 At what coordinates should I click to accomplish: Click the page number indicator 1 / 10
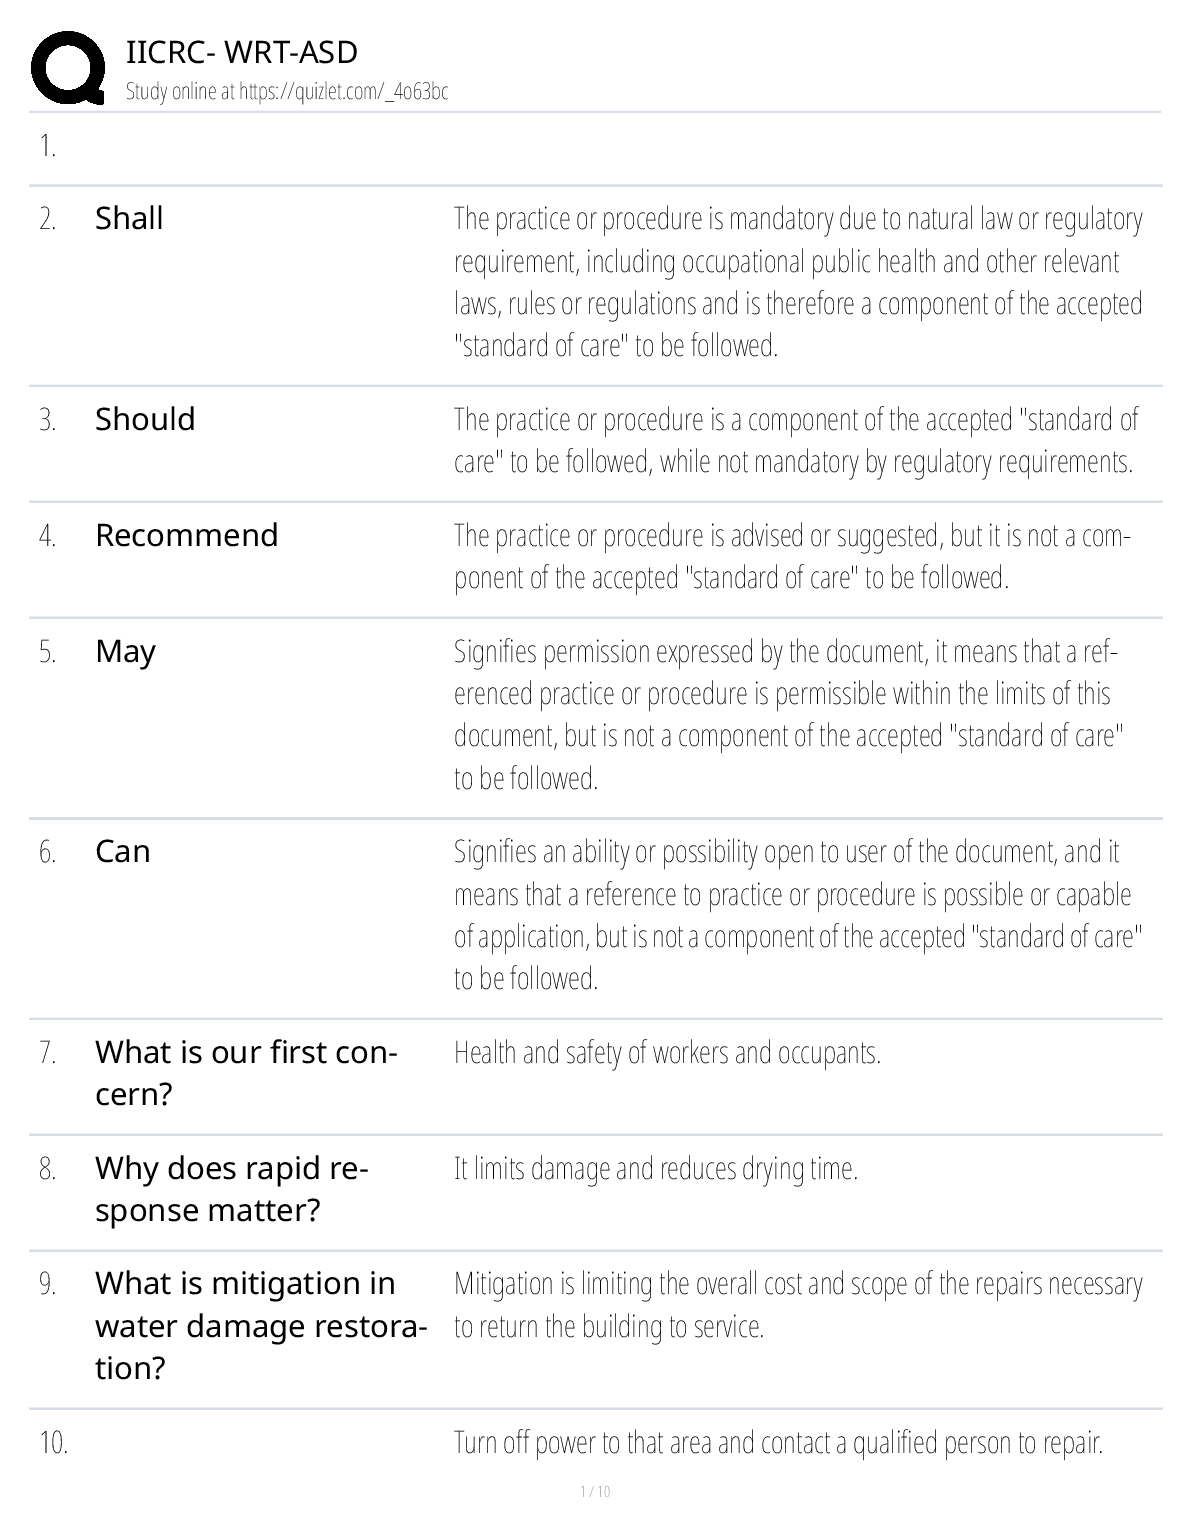tap(595, 1492)
